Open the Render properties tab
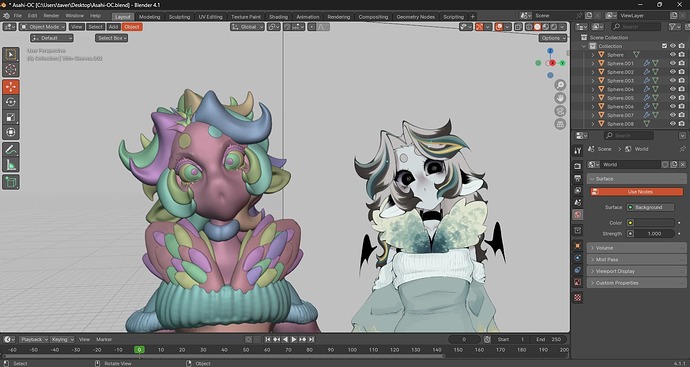 [578, 166]
